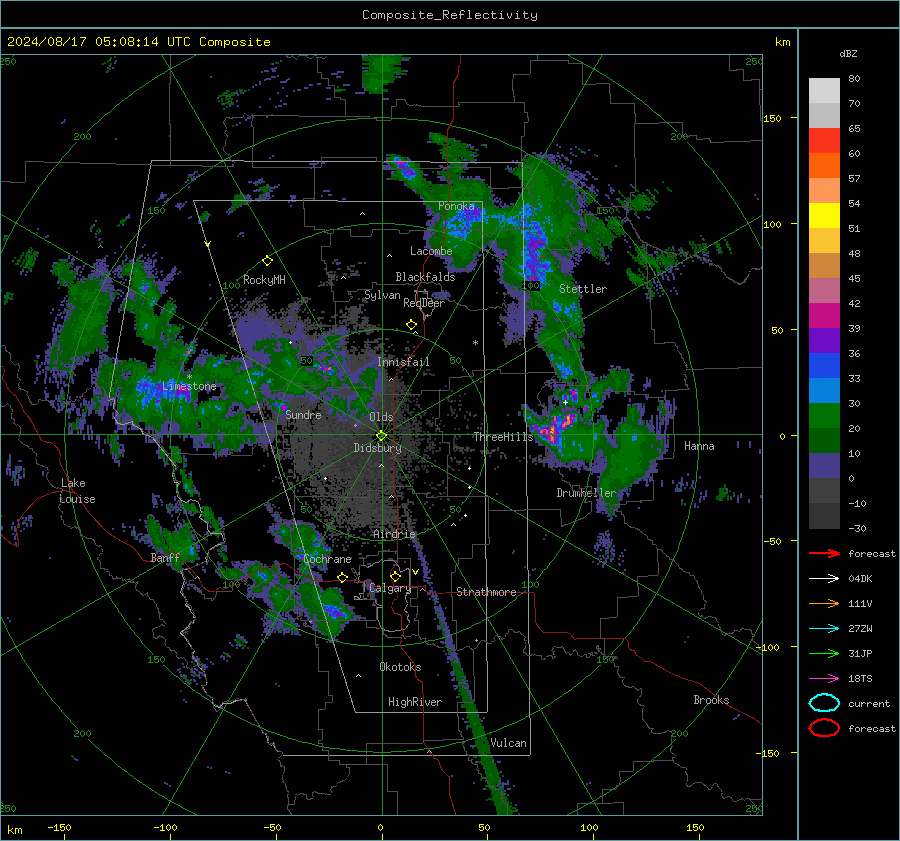Viewport: 900px width, 841px height.
Task: Click the yellow diamond marker above RockyMH
Action: [x=267, y=261]
